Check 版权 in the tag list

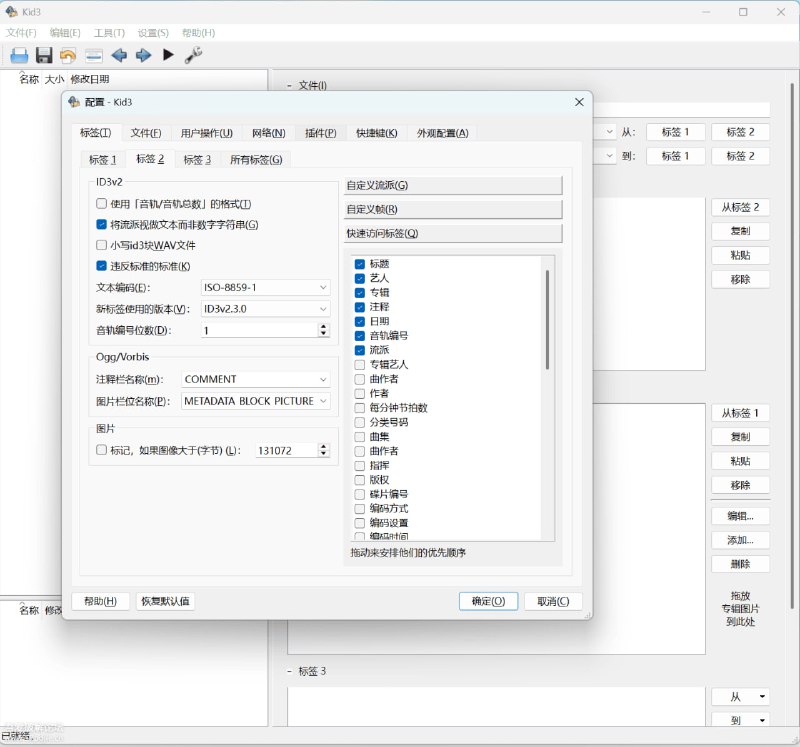tap(360, 480)
